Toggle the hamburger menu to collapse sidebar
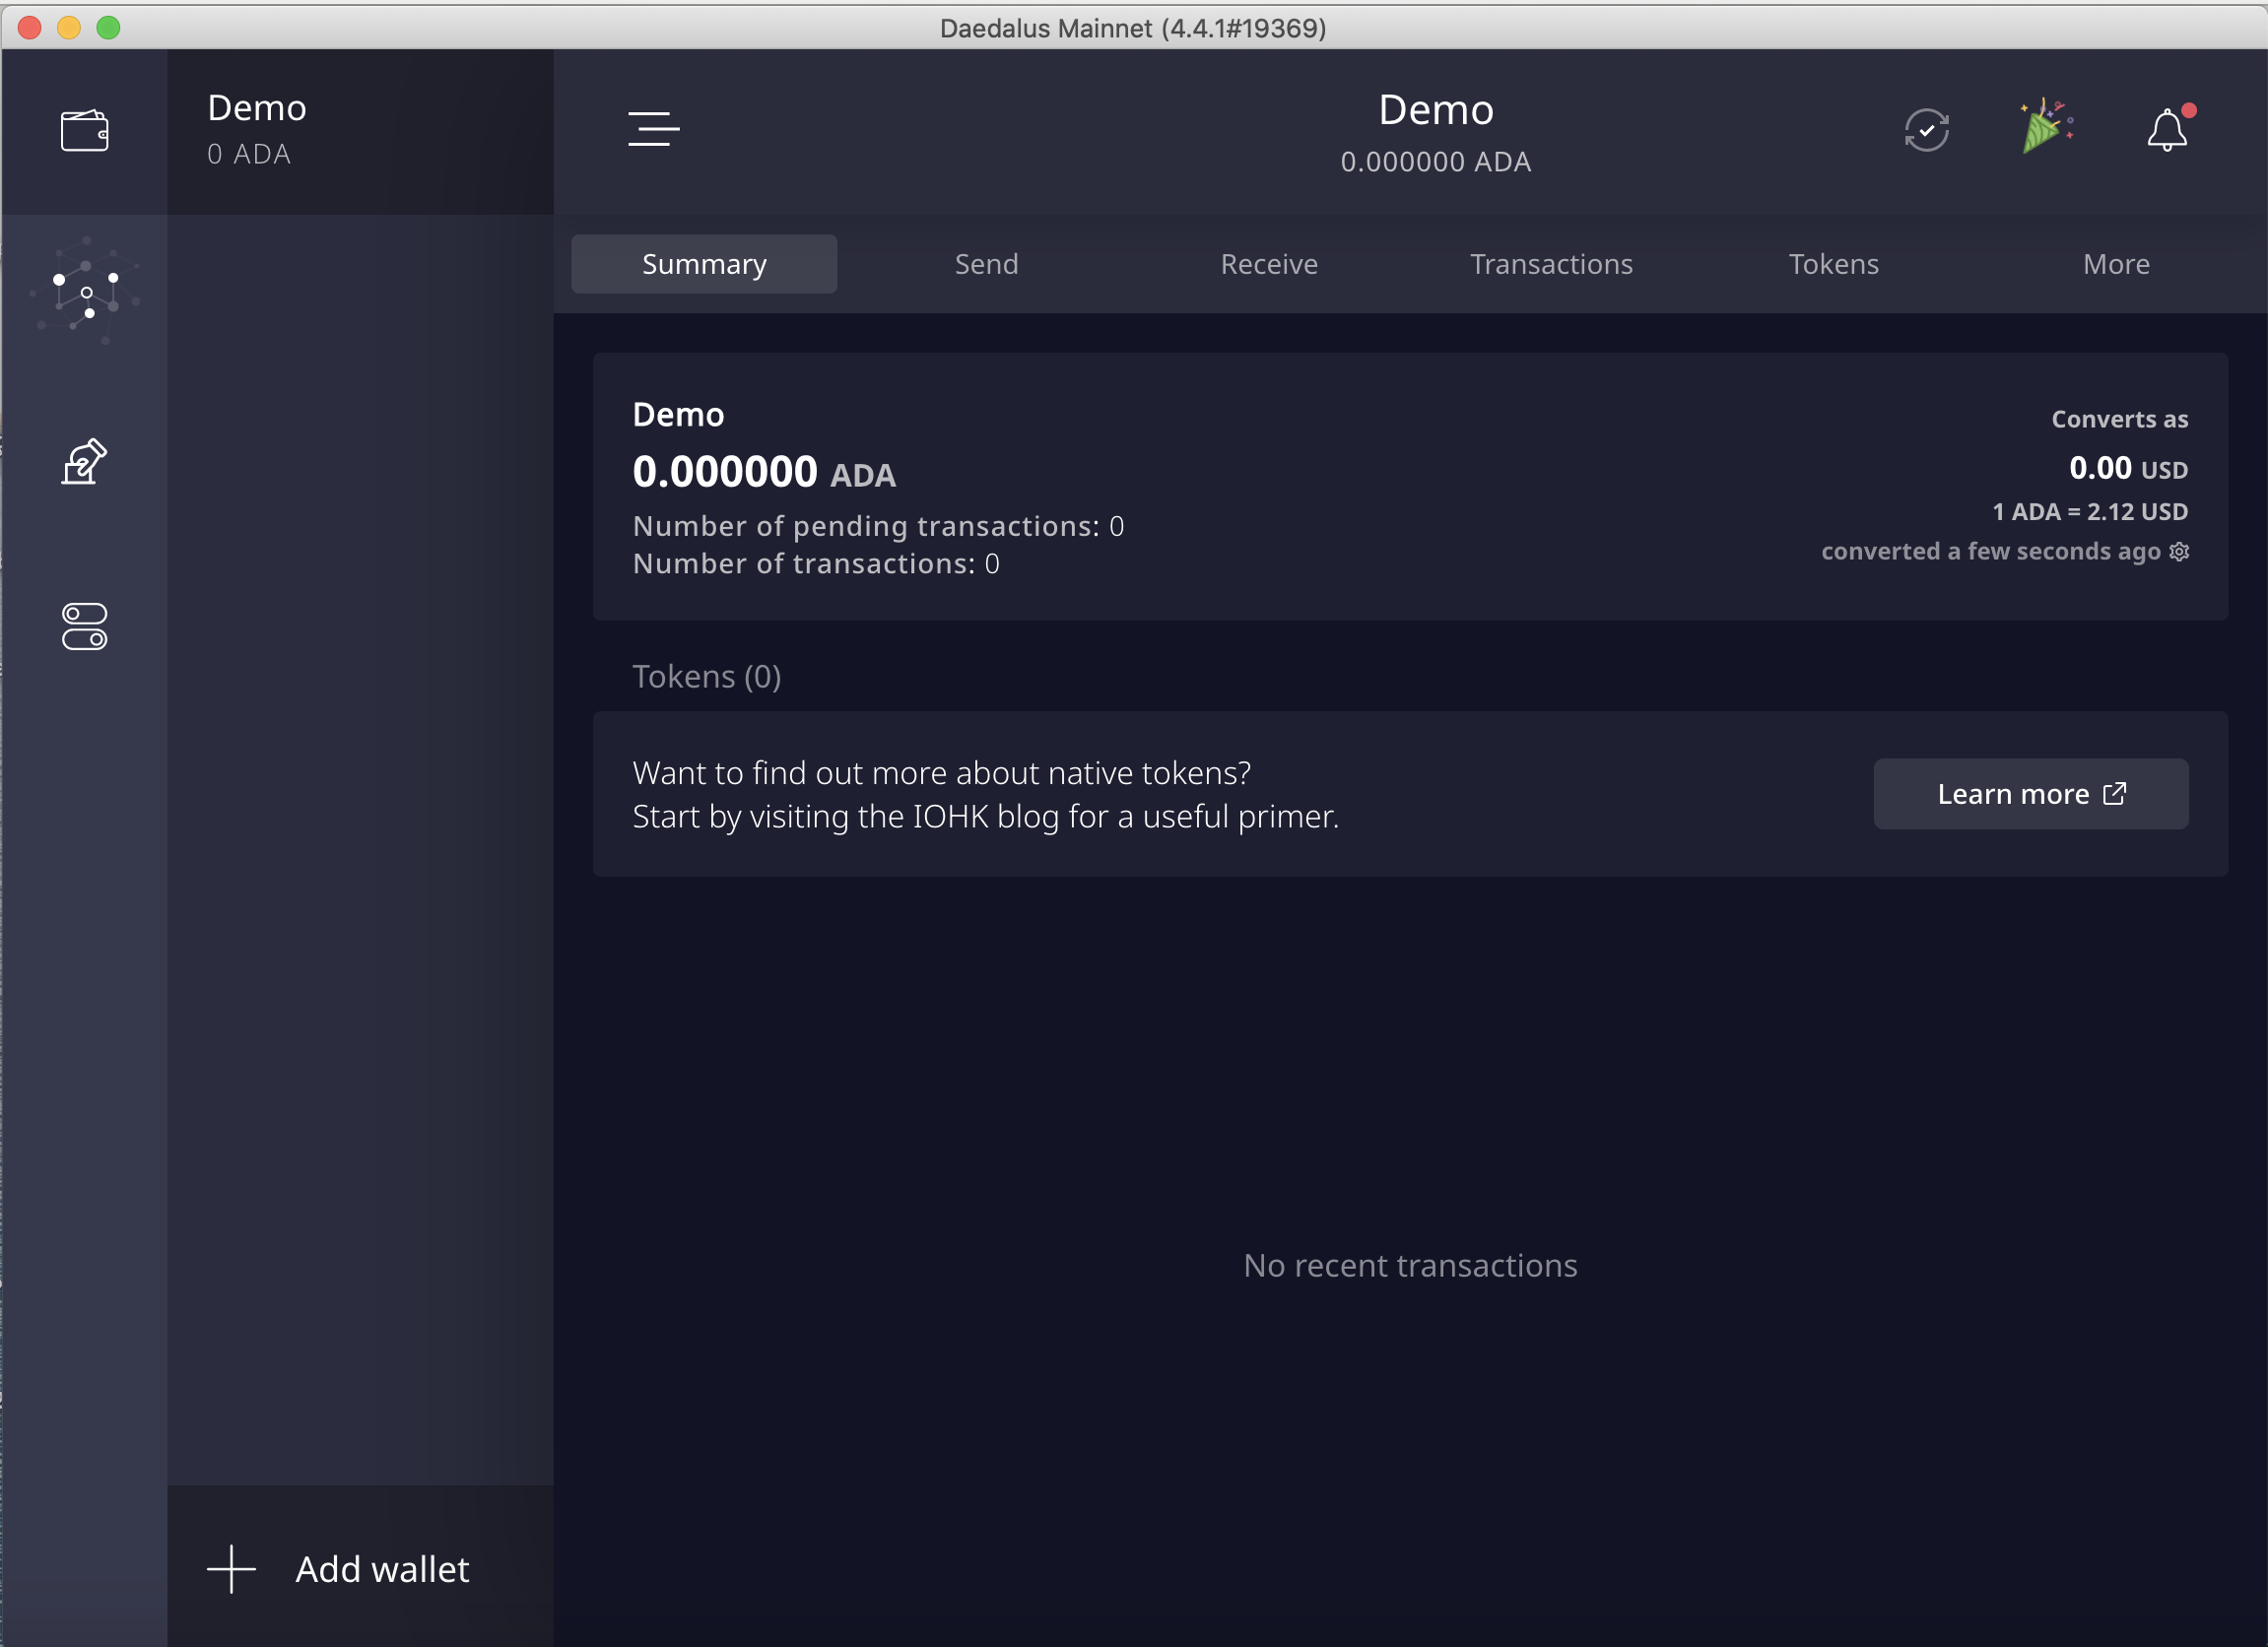The image size is (2268, 1647). [x=653, y=129]
